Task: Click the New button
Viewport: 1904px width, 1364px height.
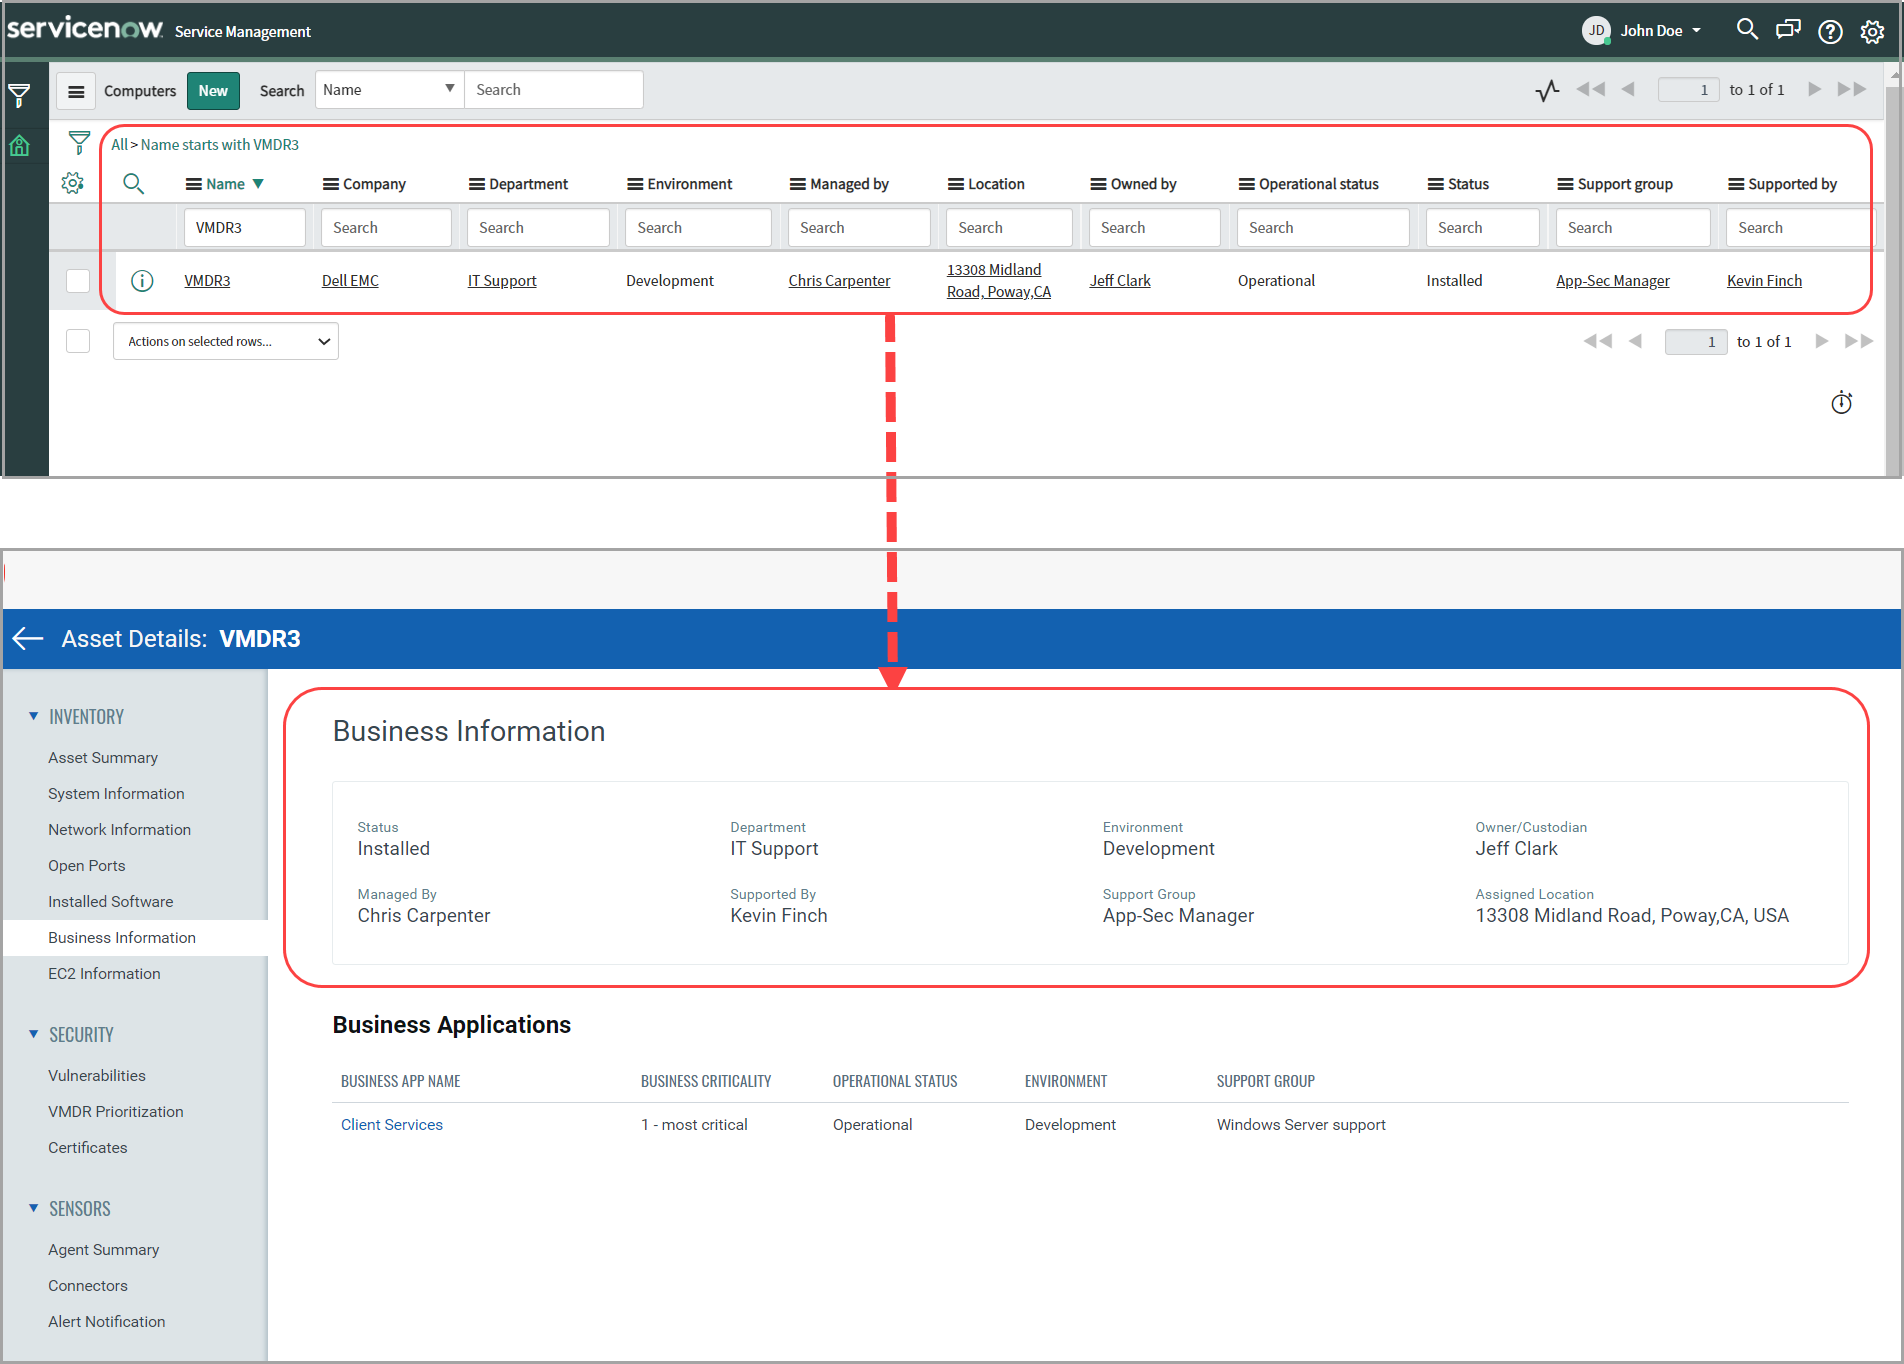Action: (x=213, y=91)
